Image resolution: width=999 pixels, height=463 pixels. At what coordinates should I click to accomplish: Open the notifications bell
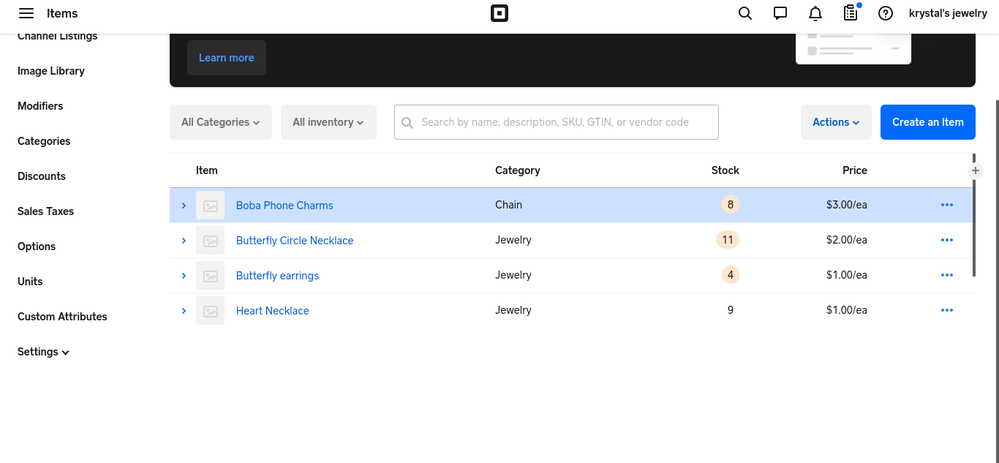pos(815,13)
